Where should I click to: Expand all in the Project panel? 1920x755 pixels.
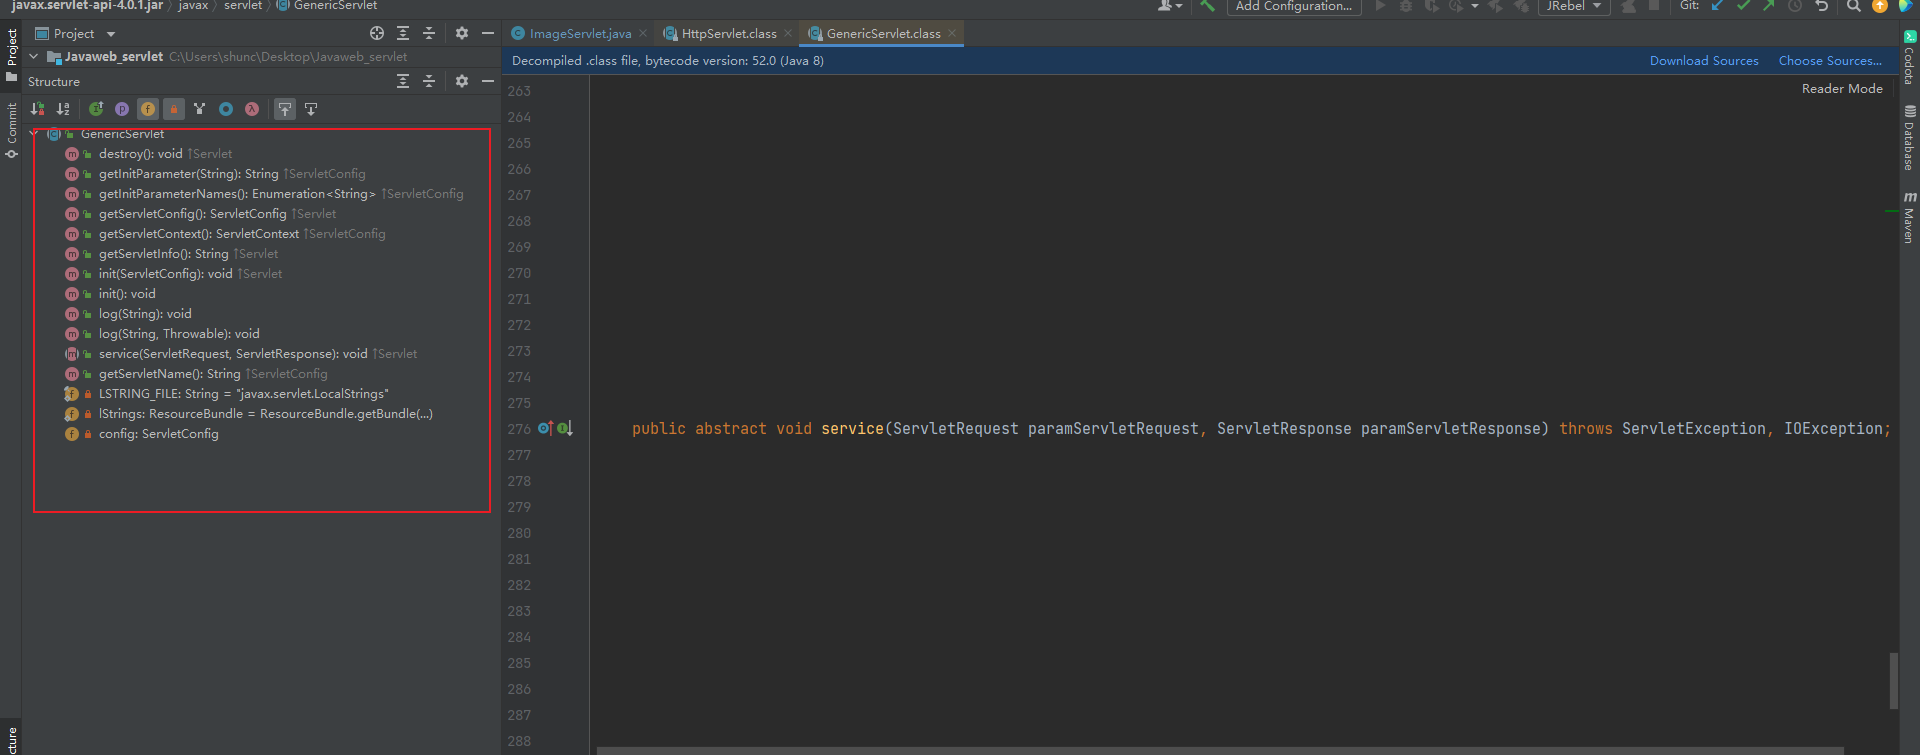[x=403, y=33]
